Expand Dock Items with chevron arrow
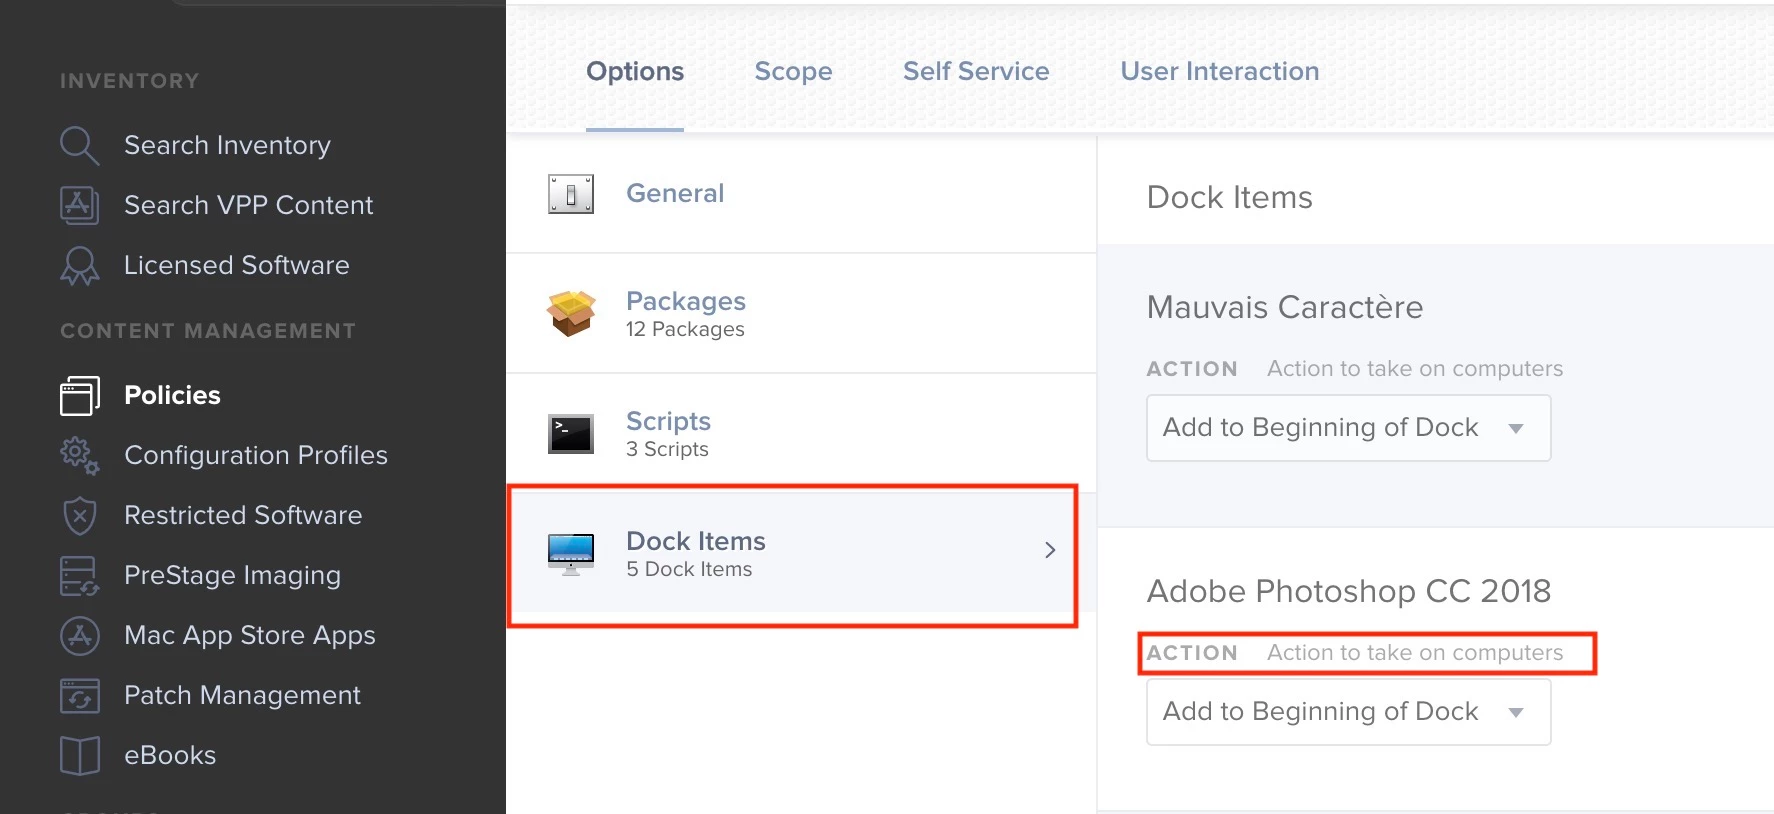 click(x=1050, y=550)
